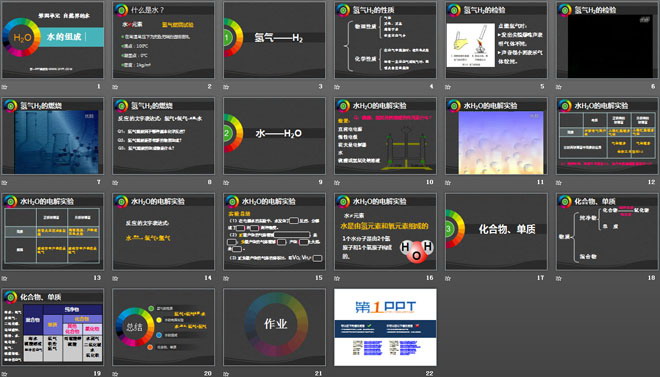Click the slide number label "18"
This screenshot has width=660, height=377.
click(x=651, y=277)
